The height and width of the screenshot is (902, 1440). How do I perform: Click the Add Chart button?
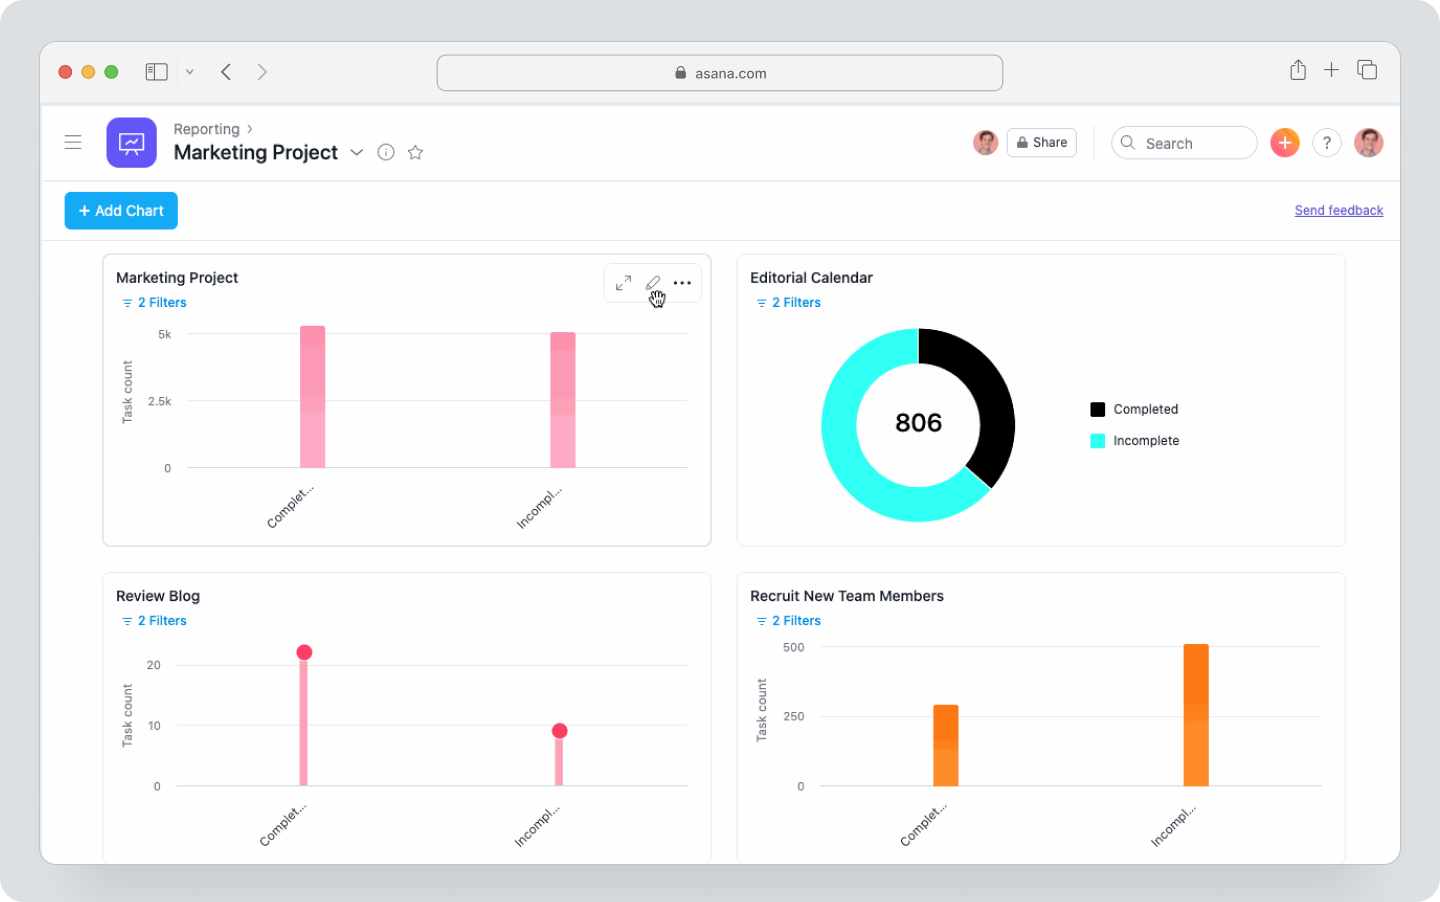coord(120,210)
